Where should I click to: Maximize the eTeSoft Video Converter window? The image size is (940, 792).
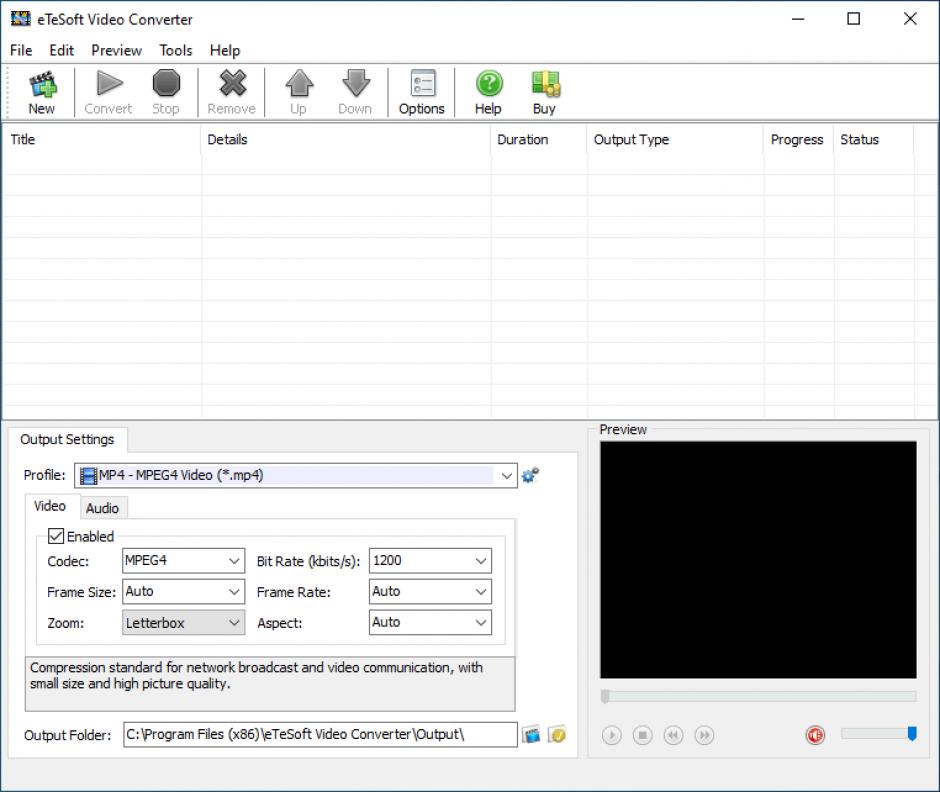click(x=854, y=19)
